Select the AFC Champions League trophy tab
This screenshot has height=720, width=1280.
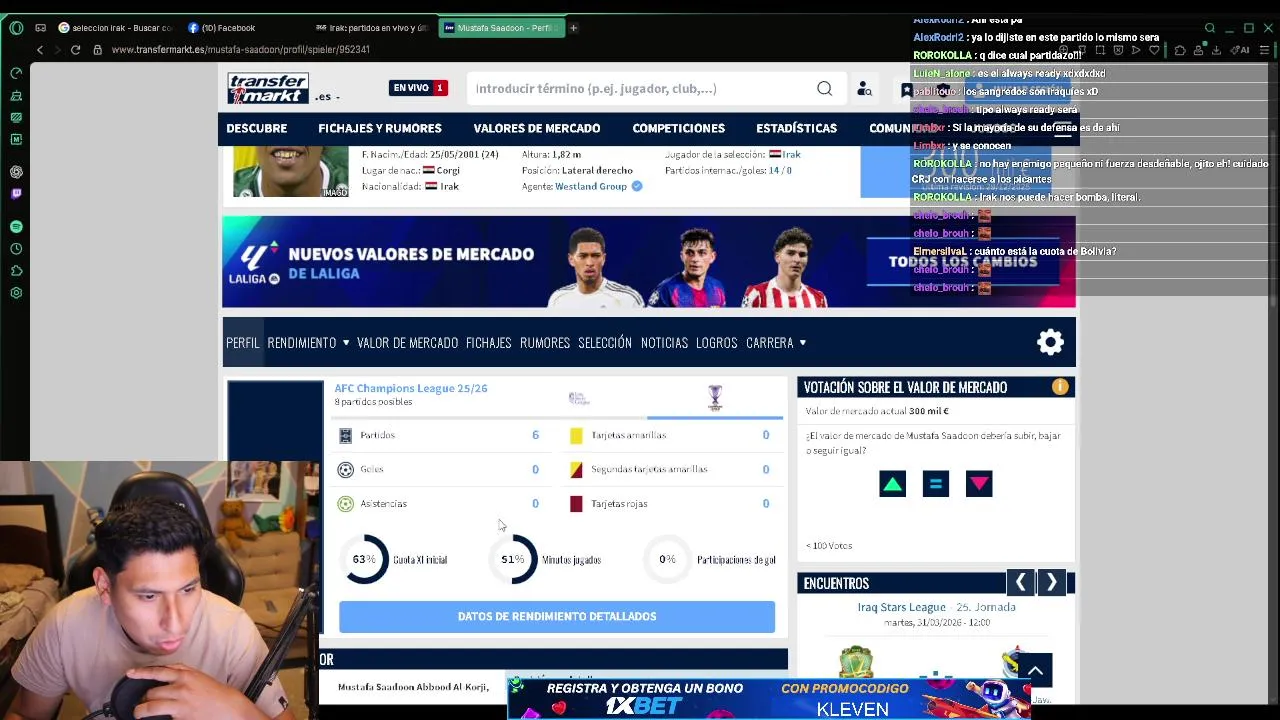[x=715, y=398]
